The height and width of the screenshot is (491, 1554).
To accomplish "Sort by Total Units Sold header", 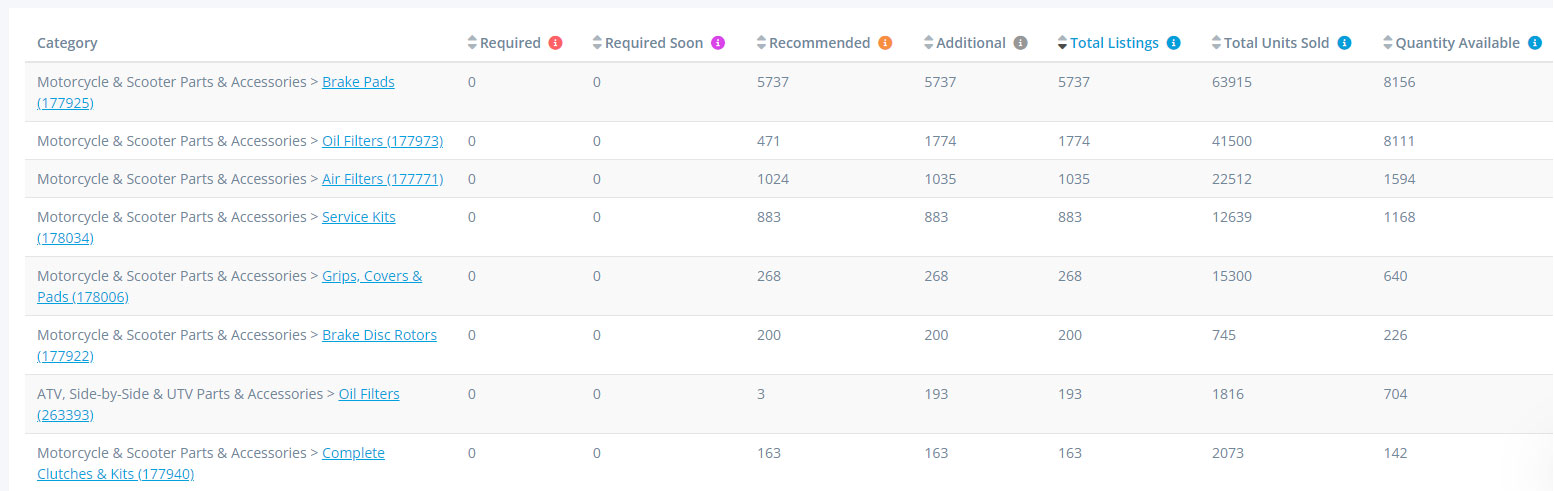I will coord(1270,43).
